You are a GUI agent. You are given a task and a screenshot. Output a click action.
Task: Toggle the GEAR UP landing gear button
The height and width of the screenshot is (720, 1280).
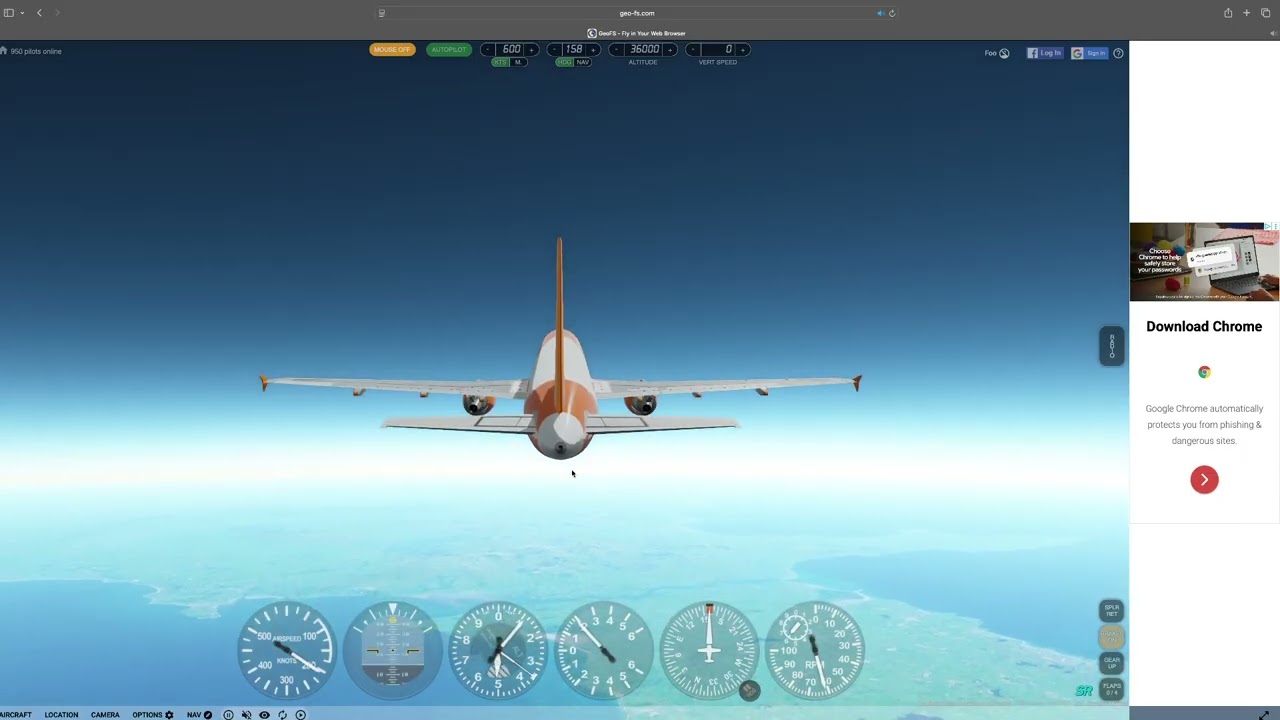point(1111,662)
